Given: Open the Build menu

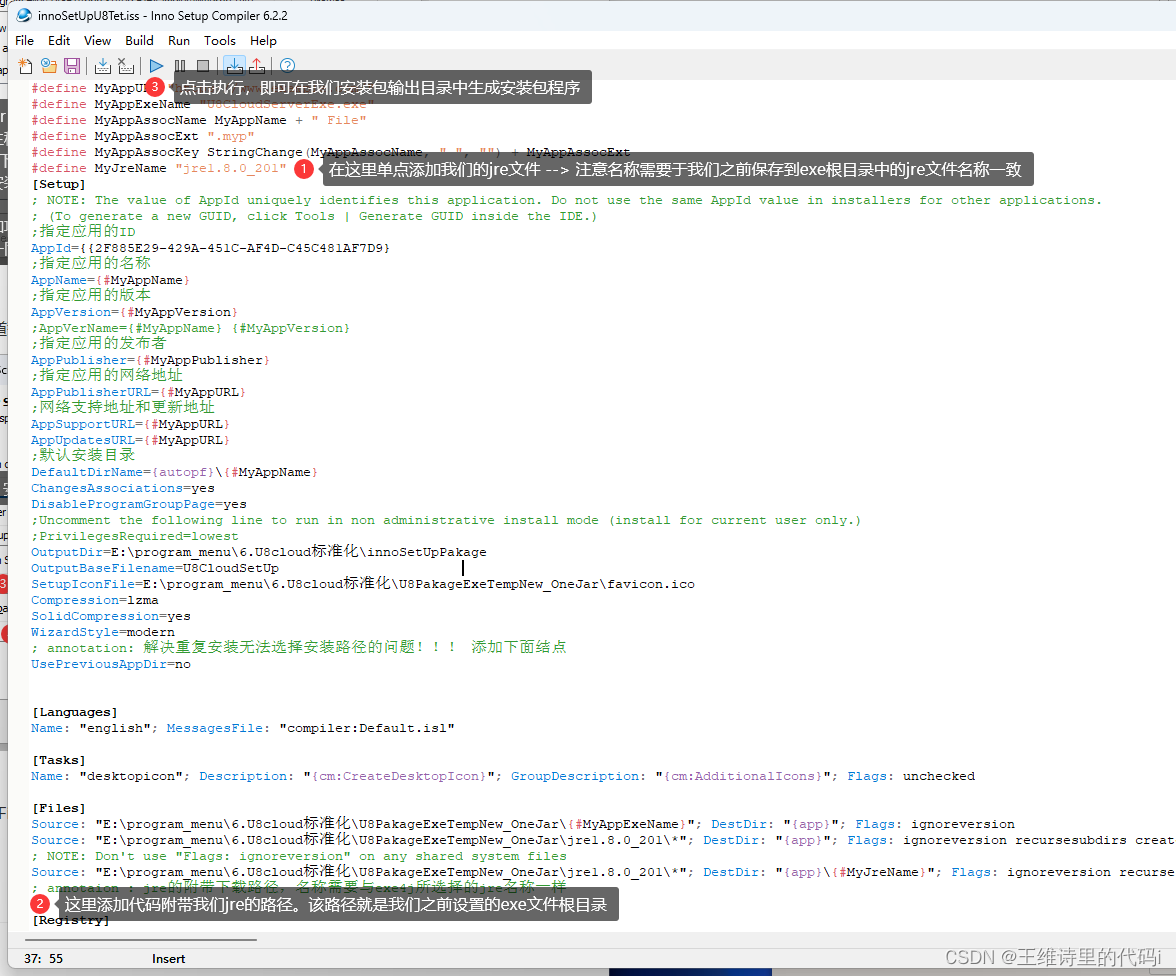Looking at the screenshot, I should pyautogui.click(x=140, y=41).
